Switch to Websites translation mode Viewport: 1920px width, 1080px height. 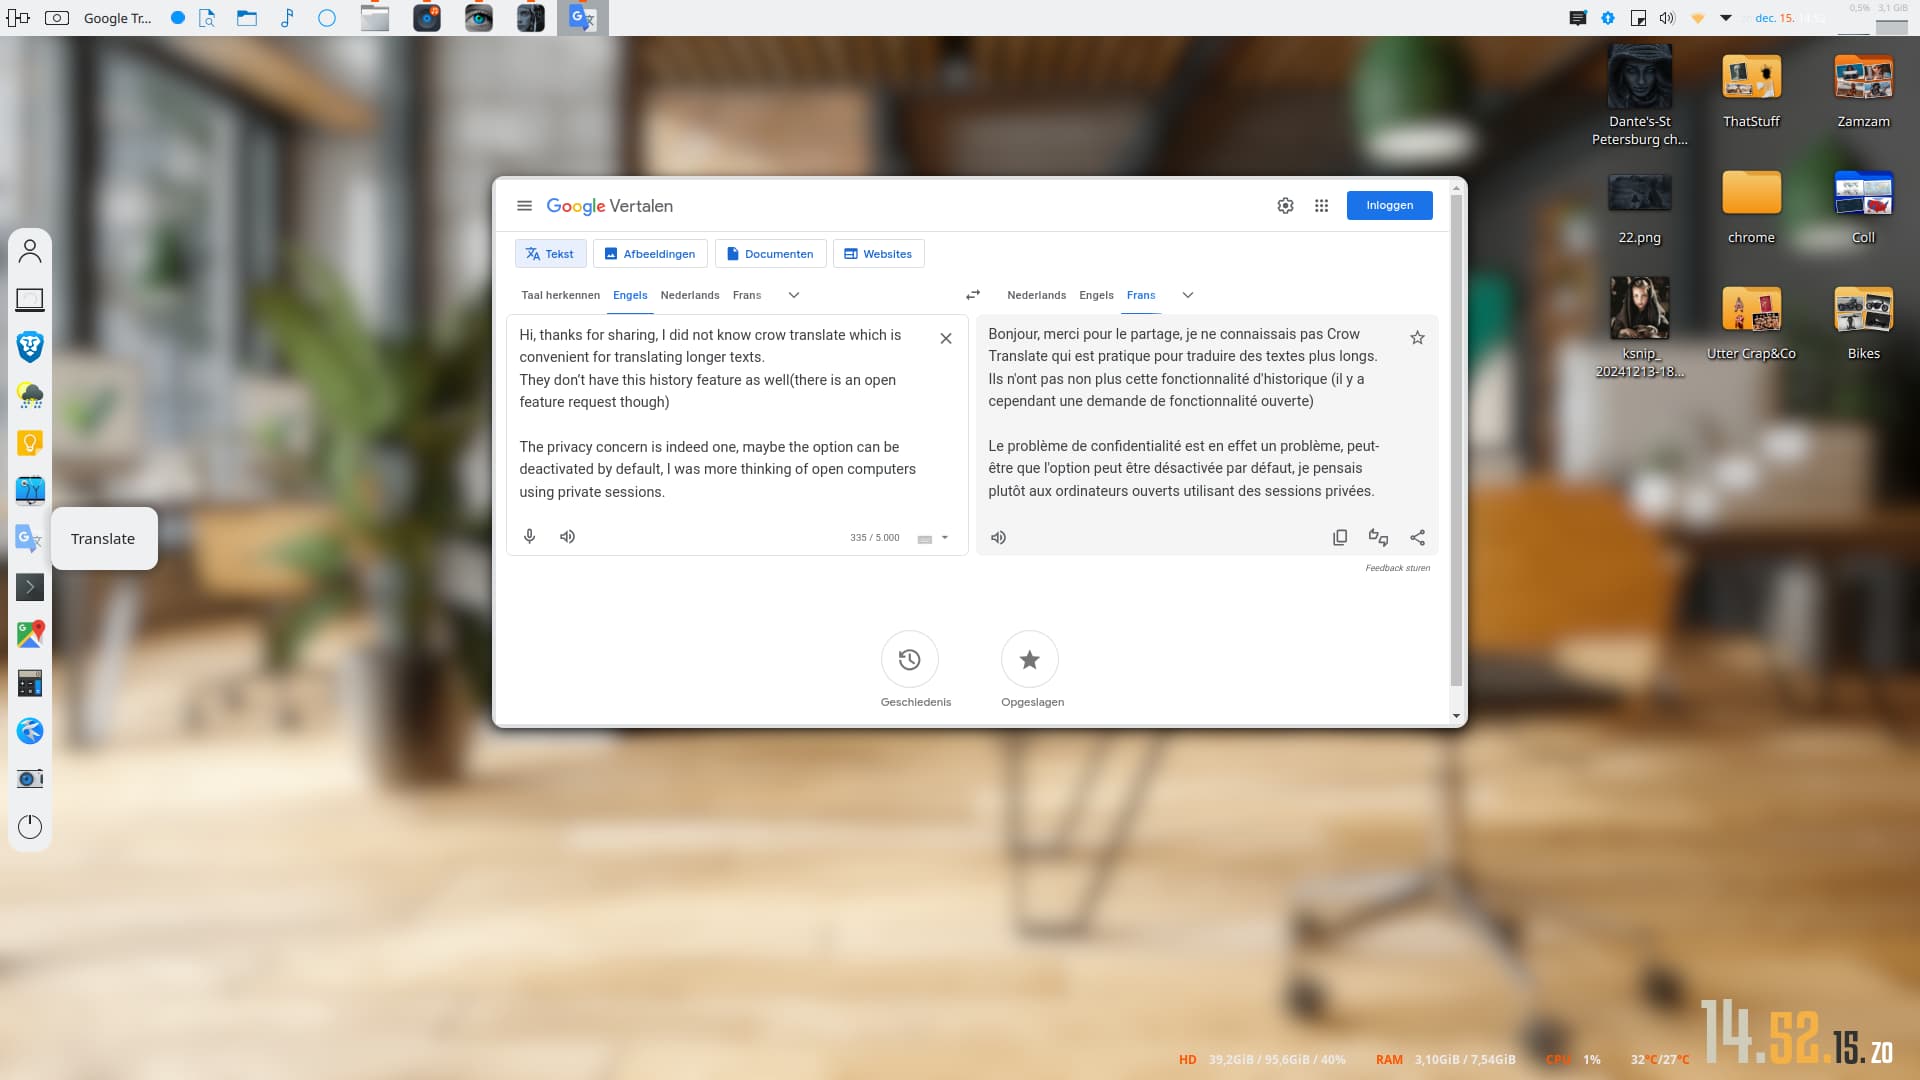(878, 254)
